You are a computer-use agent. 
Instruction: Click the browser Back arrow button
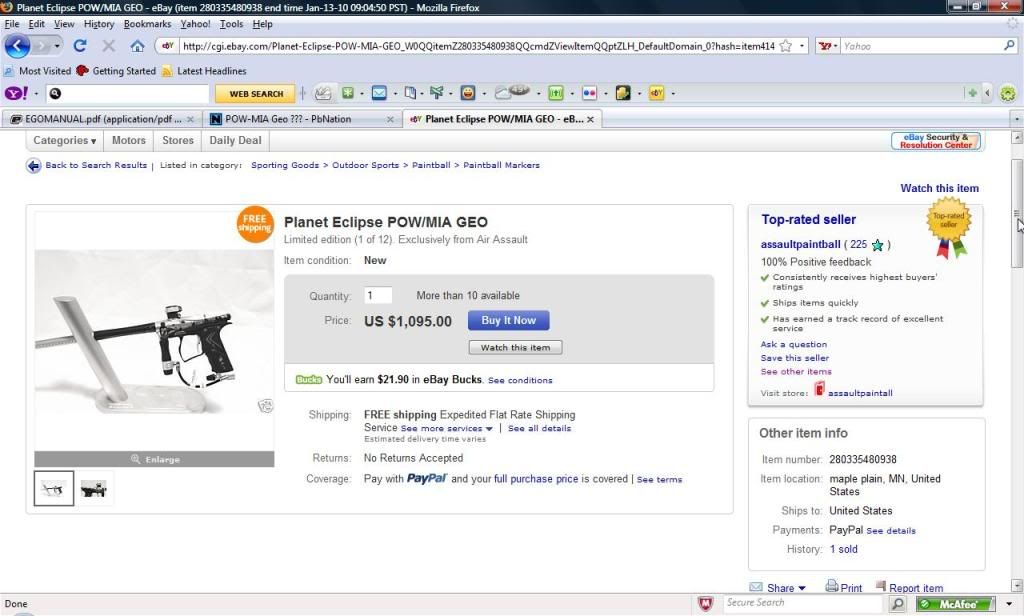tap(17, 46)
